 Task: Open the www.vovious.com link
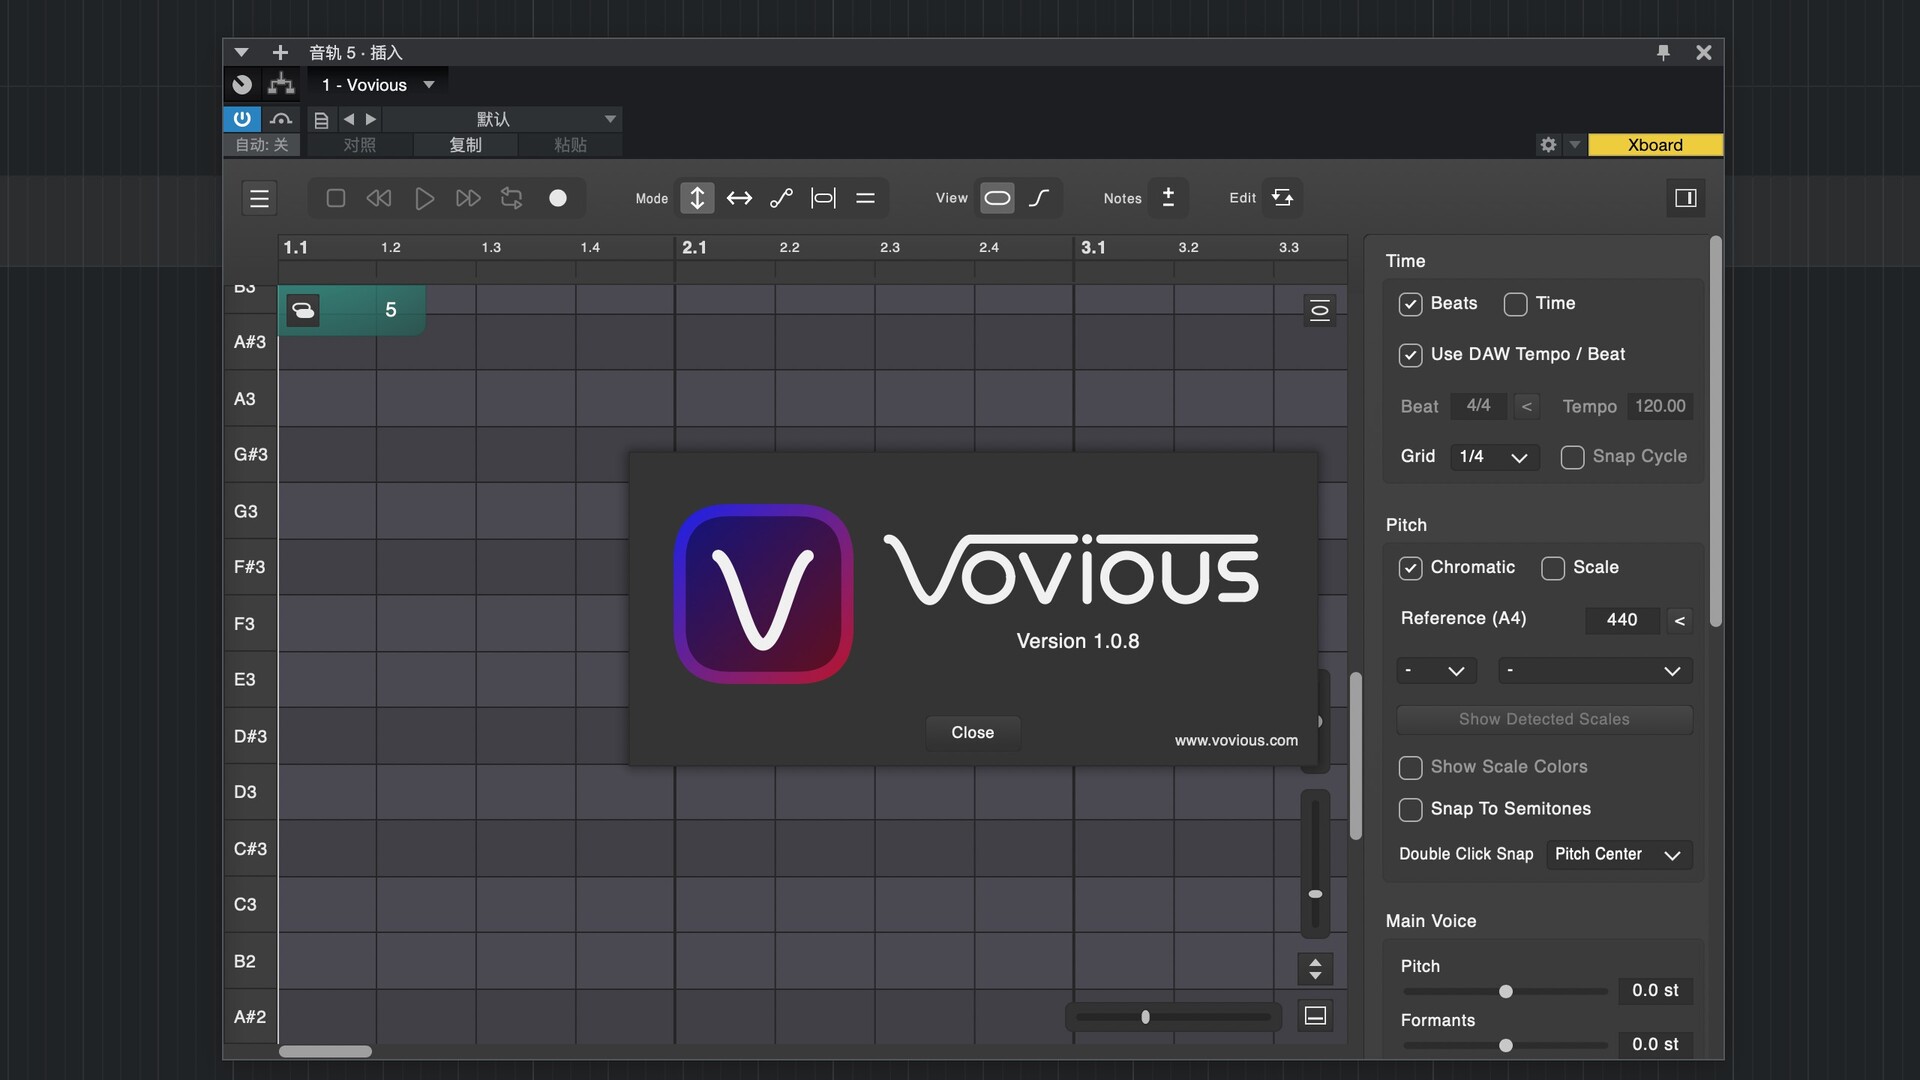tap(1236, 741)
